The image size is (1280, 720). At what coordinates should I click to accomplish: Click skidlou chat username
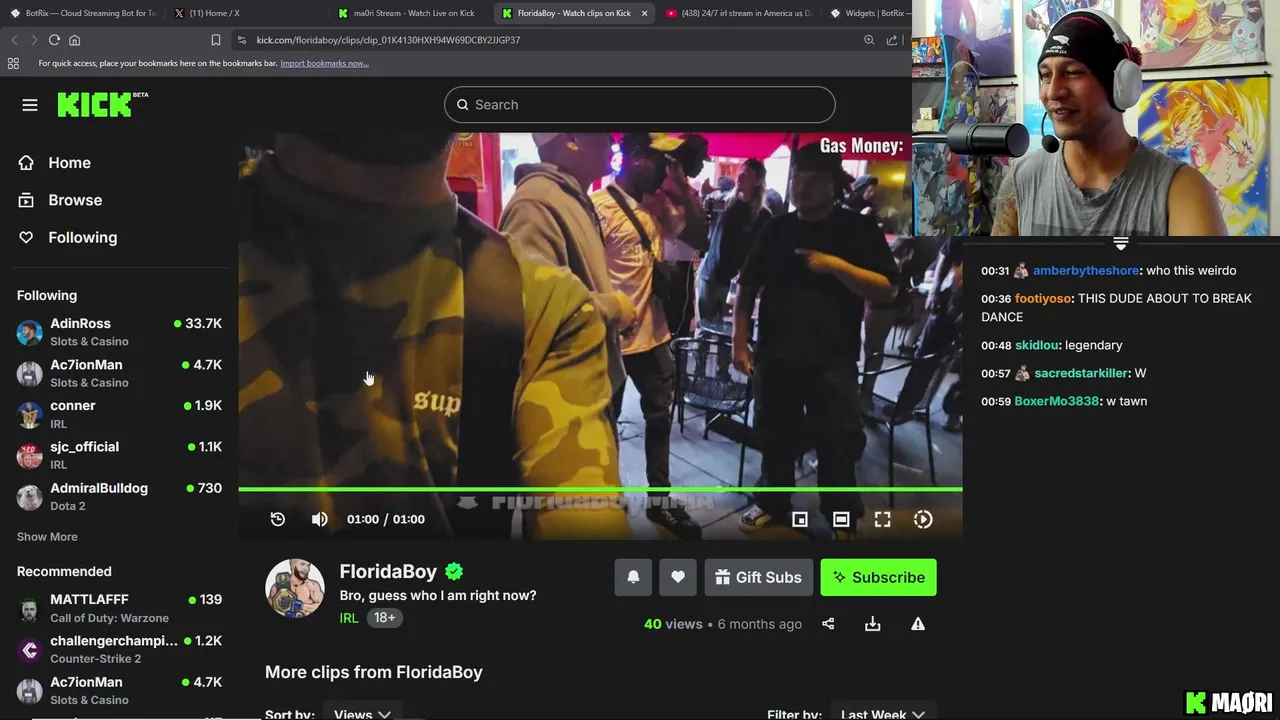point(1036,345)
